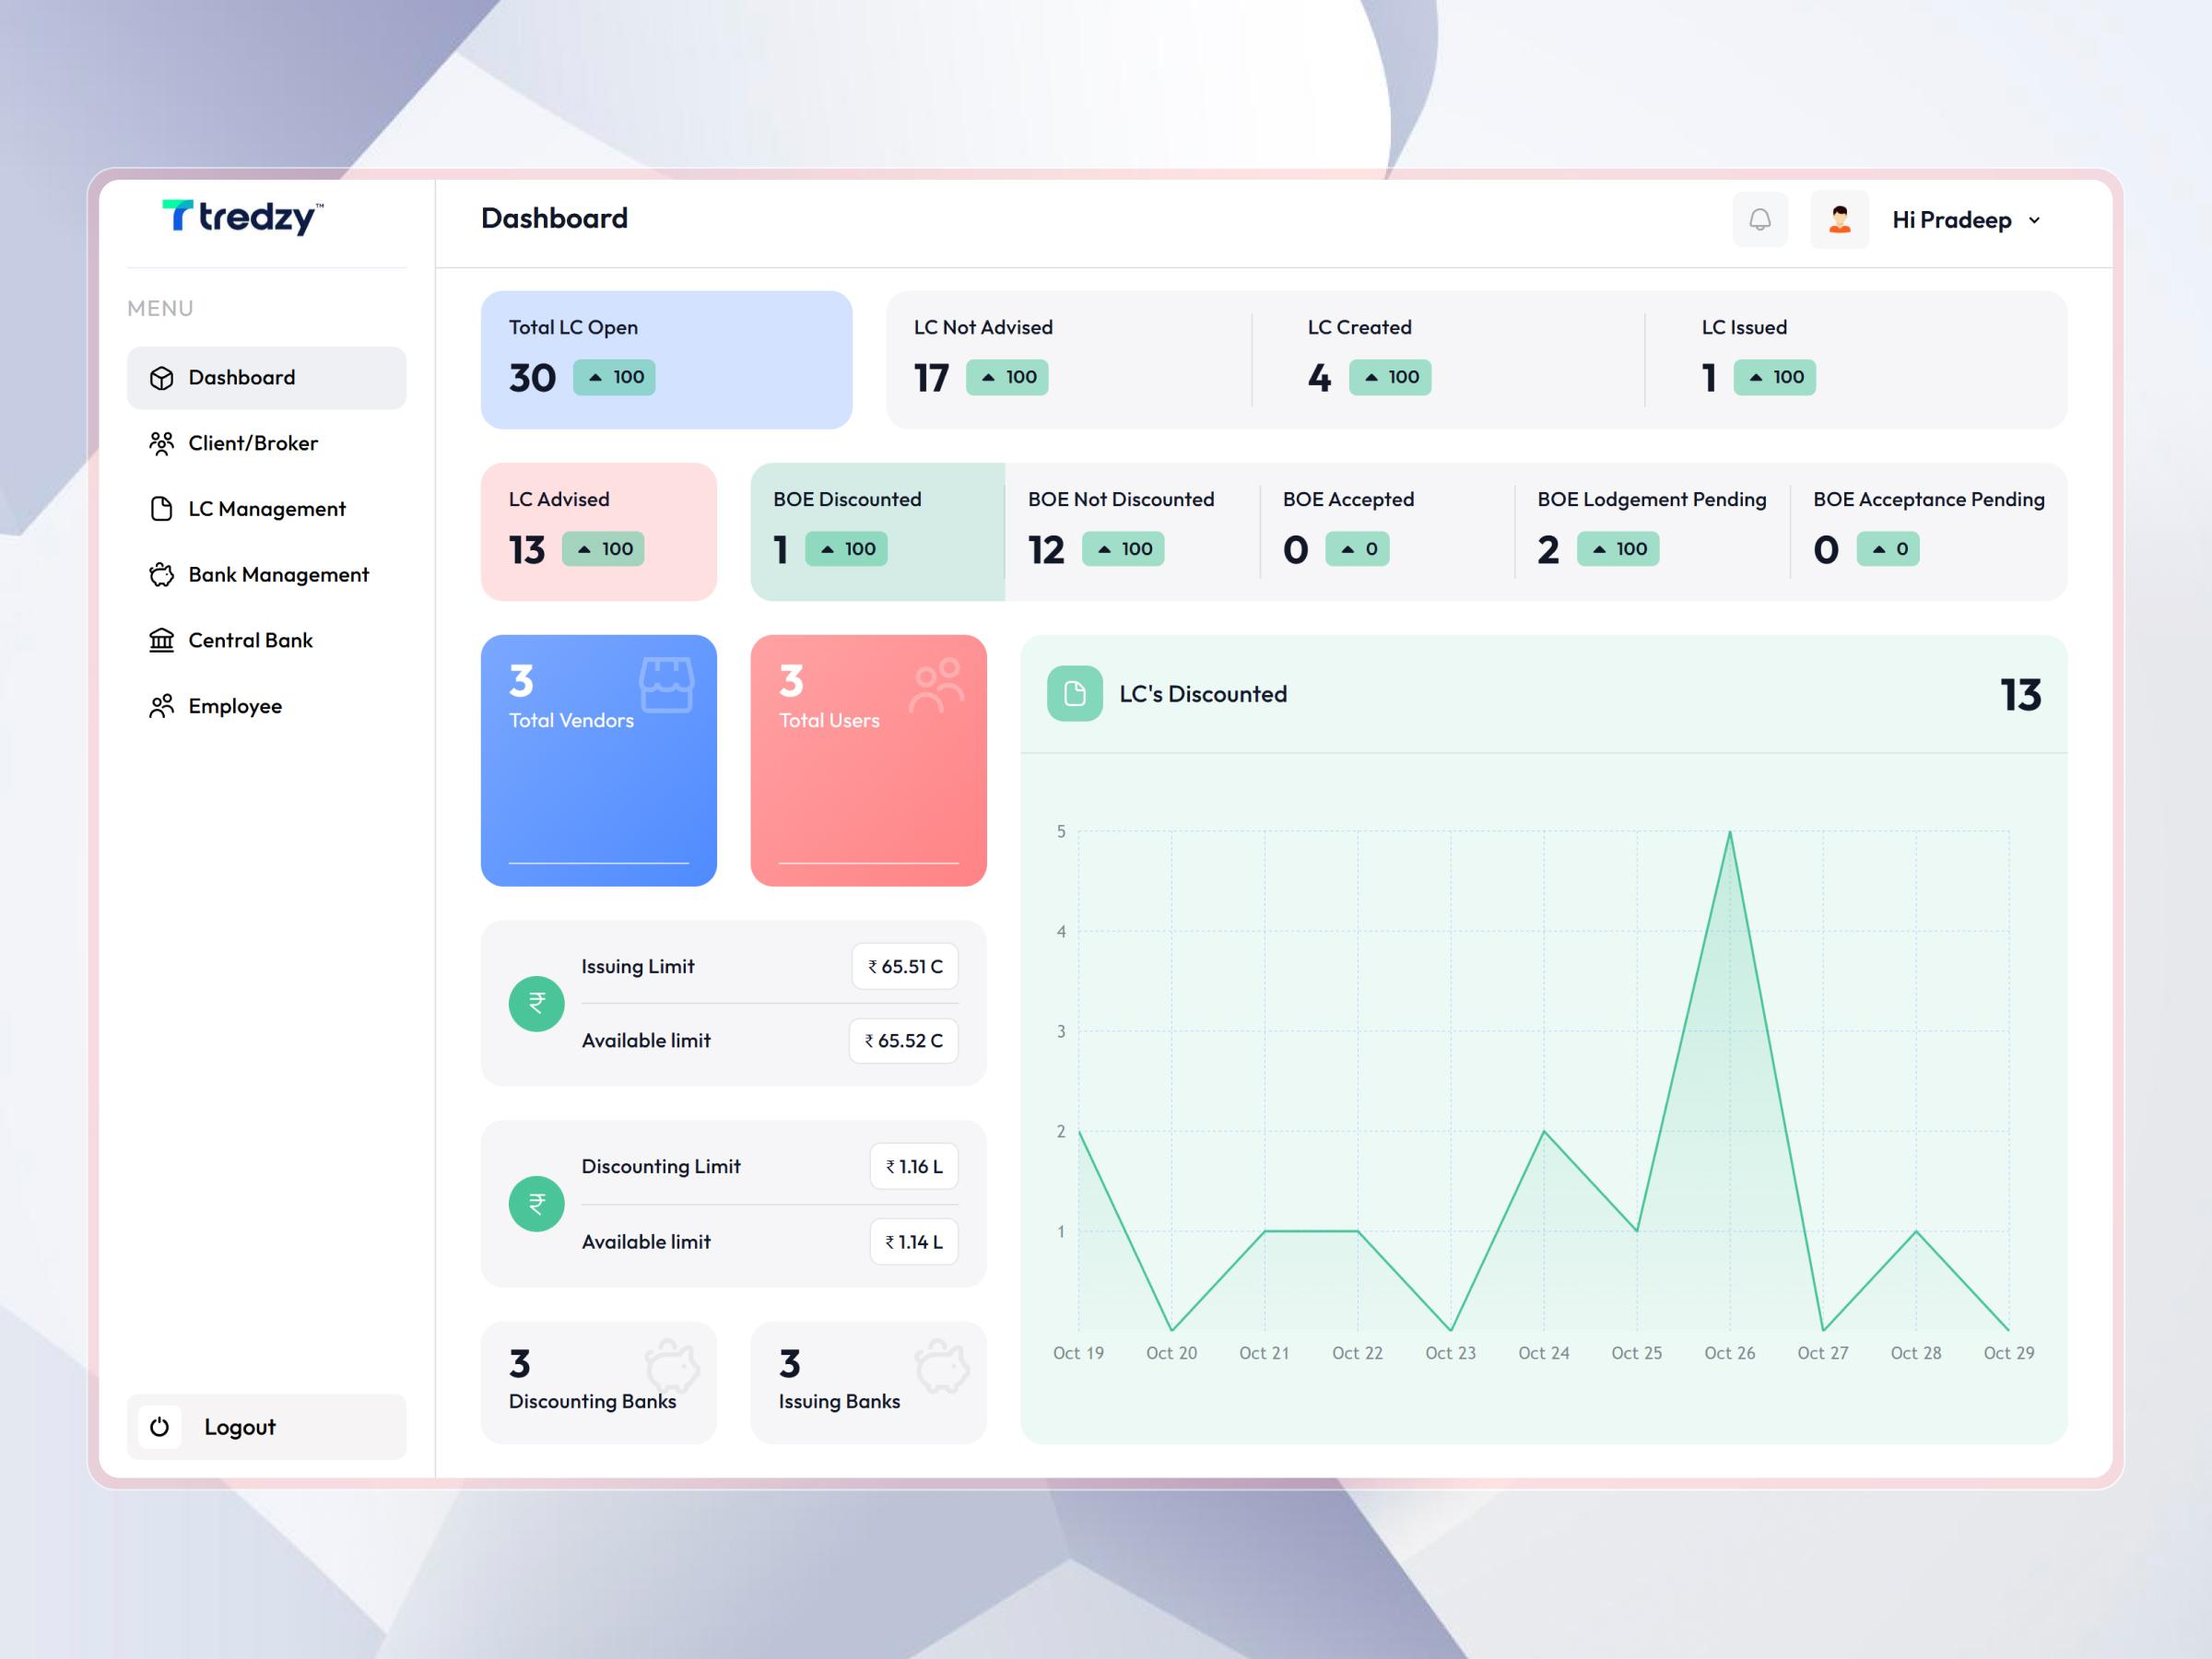Click the Central Bank building icon
The height and width of the screenshot is (1659, 2212).
tap(163, 640)
